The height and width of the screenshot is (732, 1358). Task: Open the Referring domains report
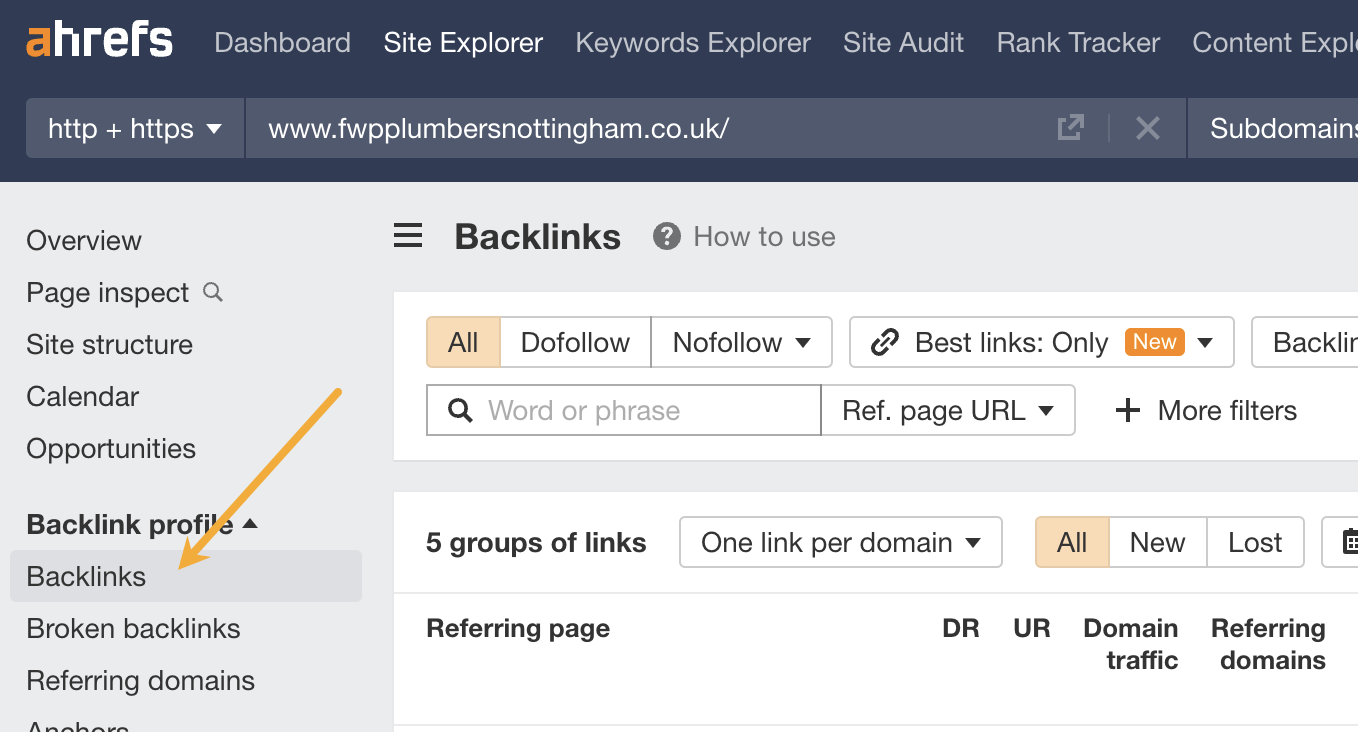140,680
